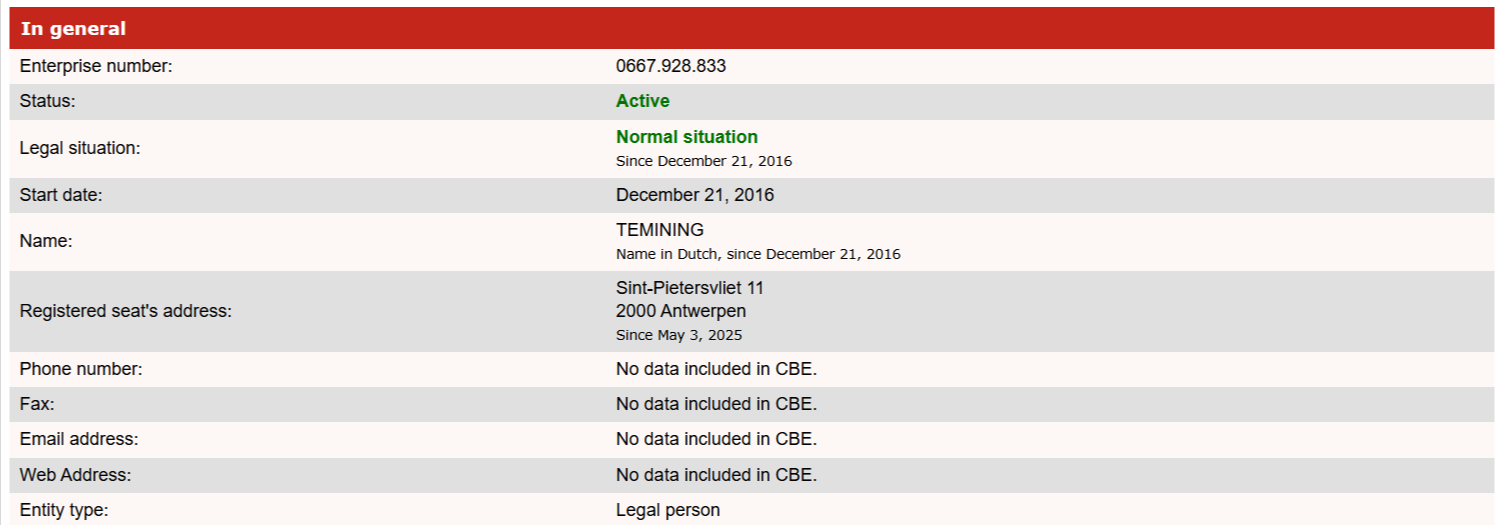
Task: Click the start date value December 21, 2016
Action: [695, 195]
